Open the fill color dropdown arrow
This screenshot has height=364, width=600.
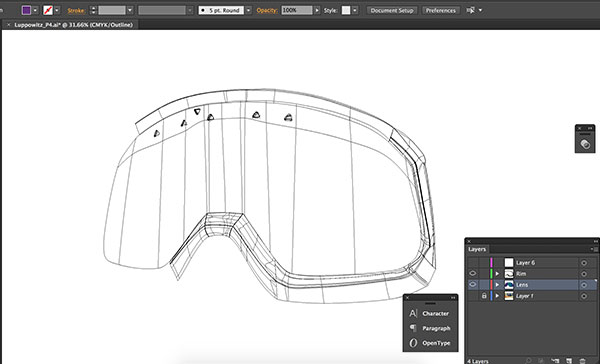point(35,10)
